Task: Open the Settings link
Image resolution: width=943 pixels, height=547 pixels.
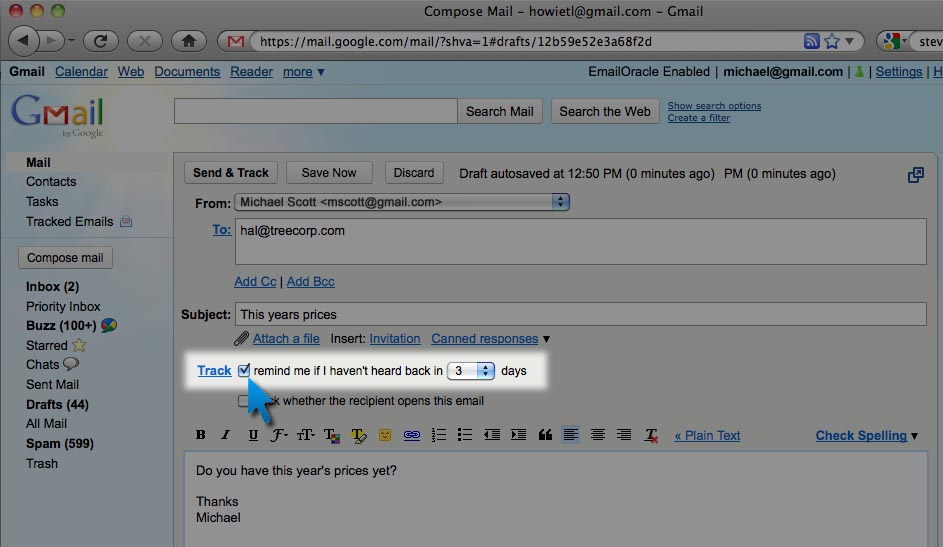Action: (898, 72)
